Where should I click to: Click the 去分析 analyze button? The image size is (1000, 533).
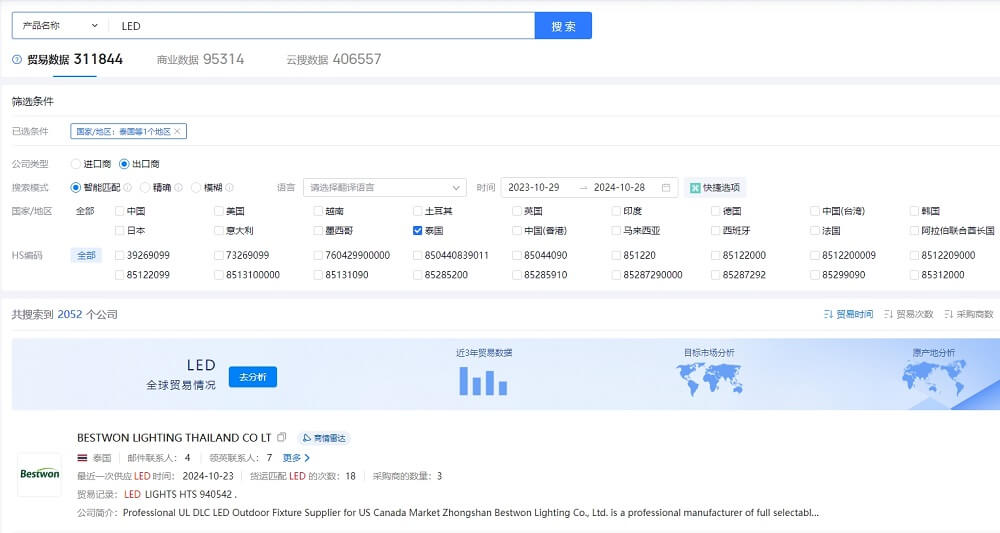(x=253, y=377)
